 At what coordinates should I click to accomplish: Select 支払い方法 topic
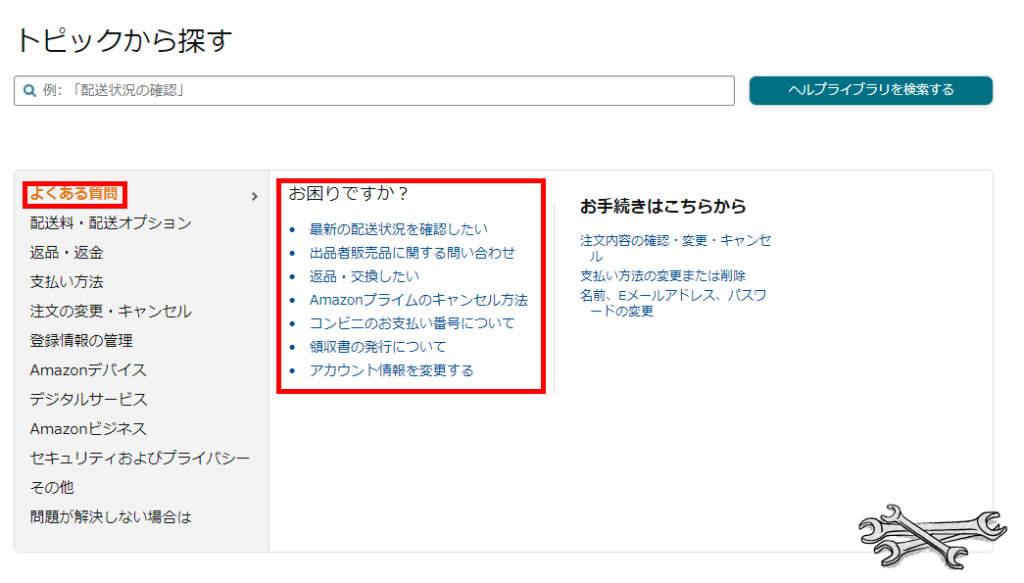pos(67,282)
